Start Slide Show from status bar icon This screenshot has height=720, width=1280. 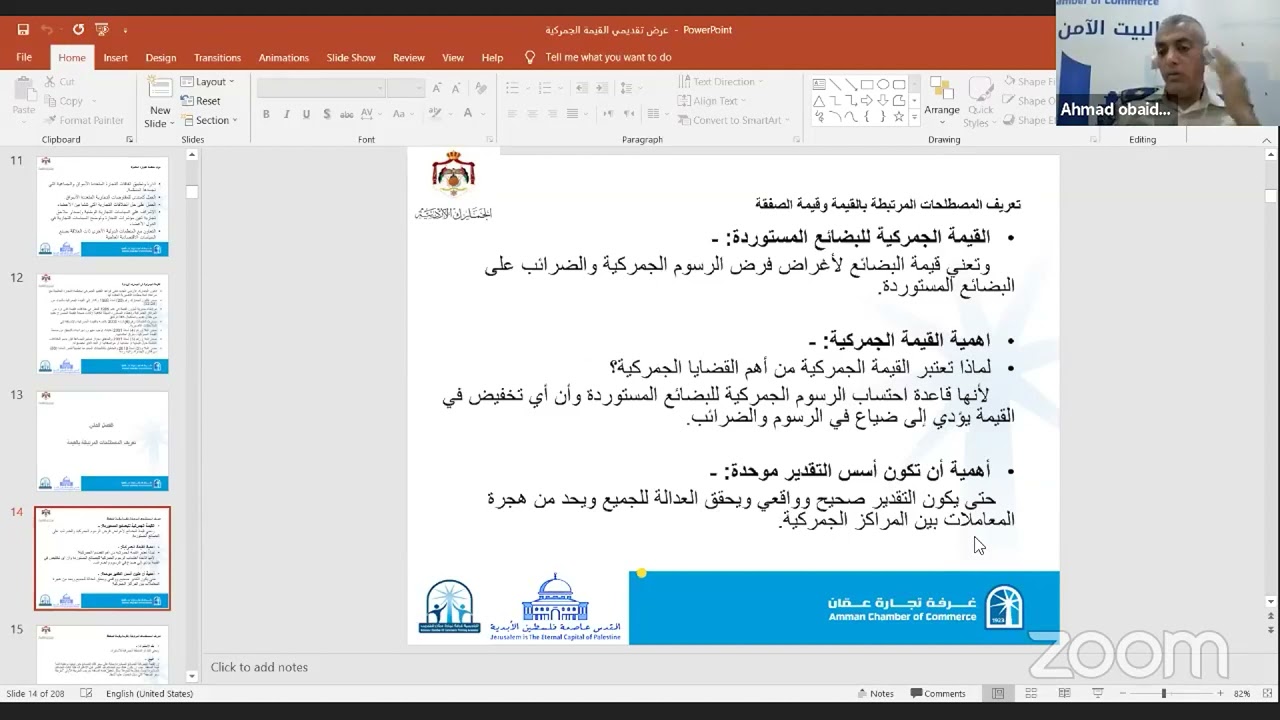point(1098,693)
